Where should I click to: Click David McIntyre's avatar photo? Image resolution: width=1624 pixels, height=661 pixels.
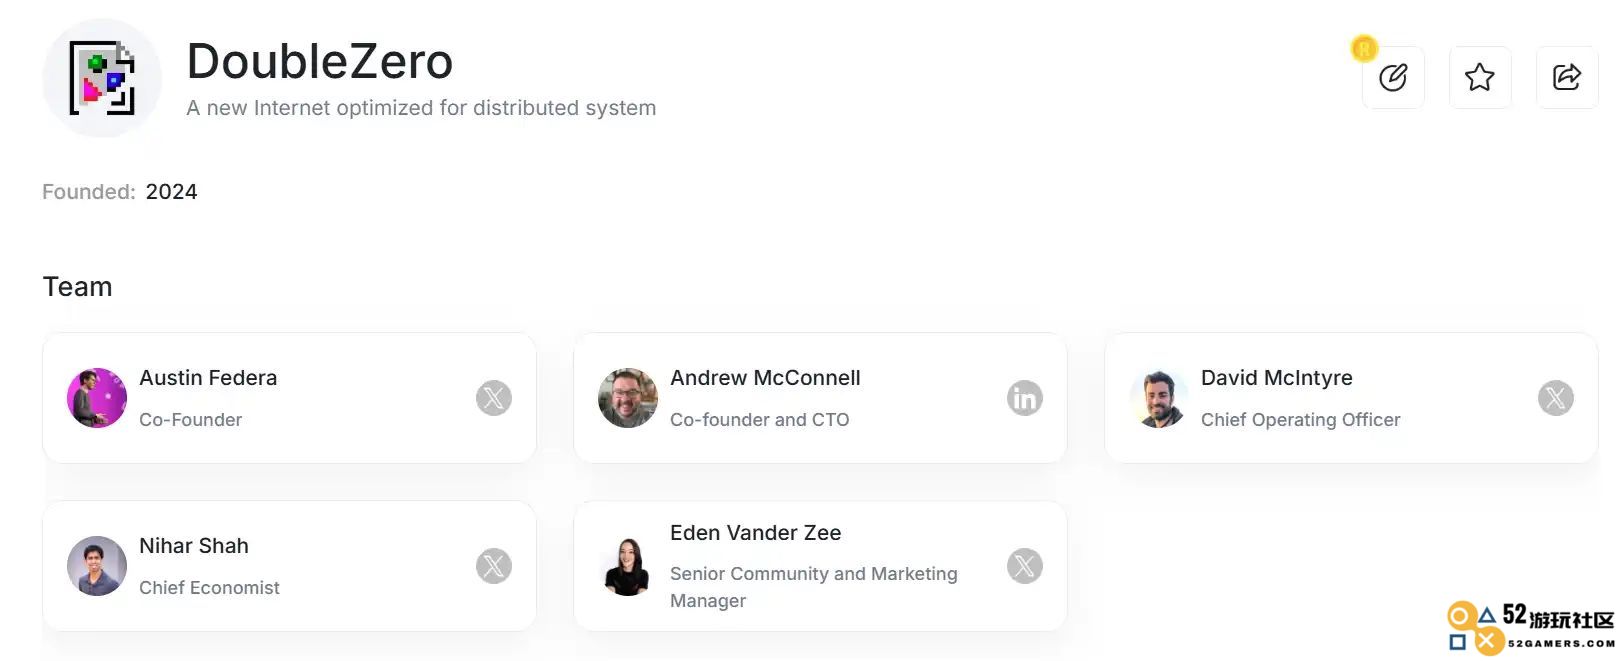pyautogui.click(x=1159, y=398)
